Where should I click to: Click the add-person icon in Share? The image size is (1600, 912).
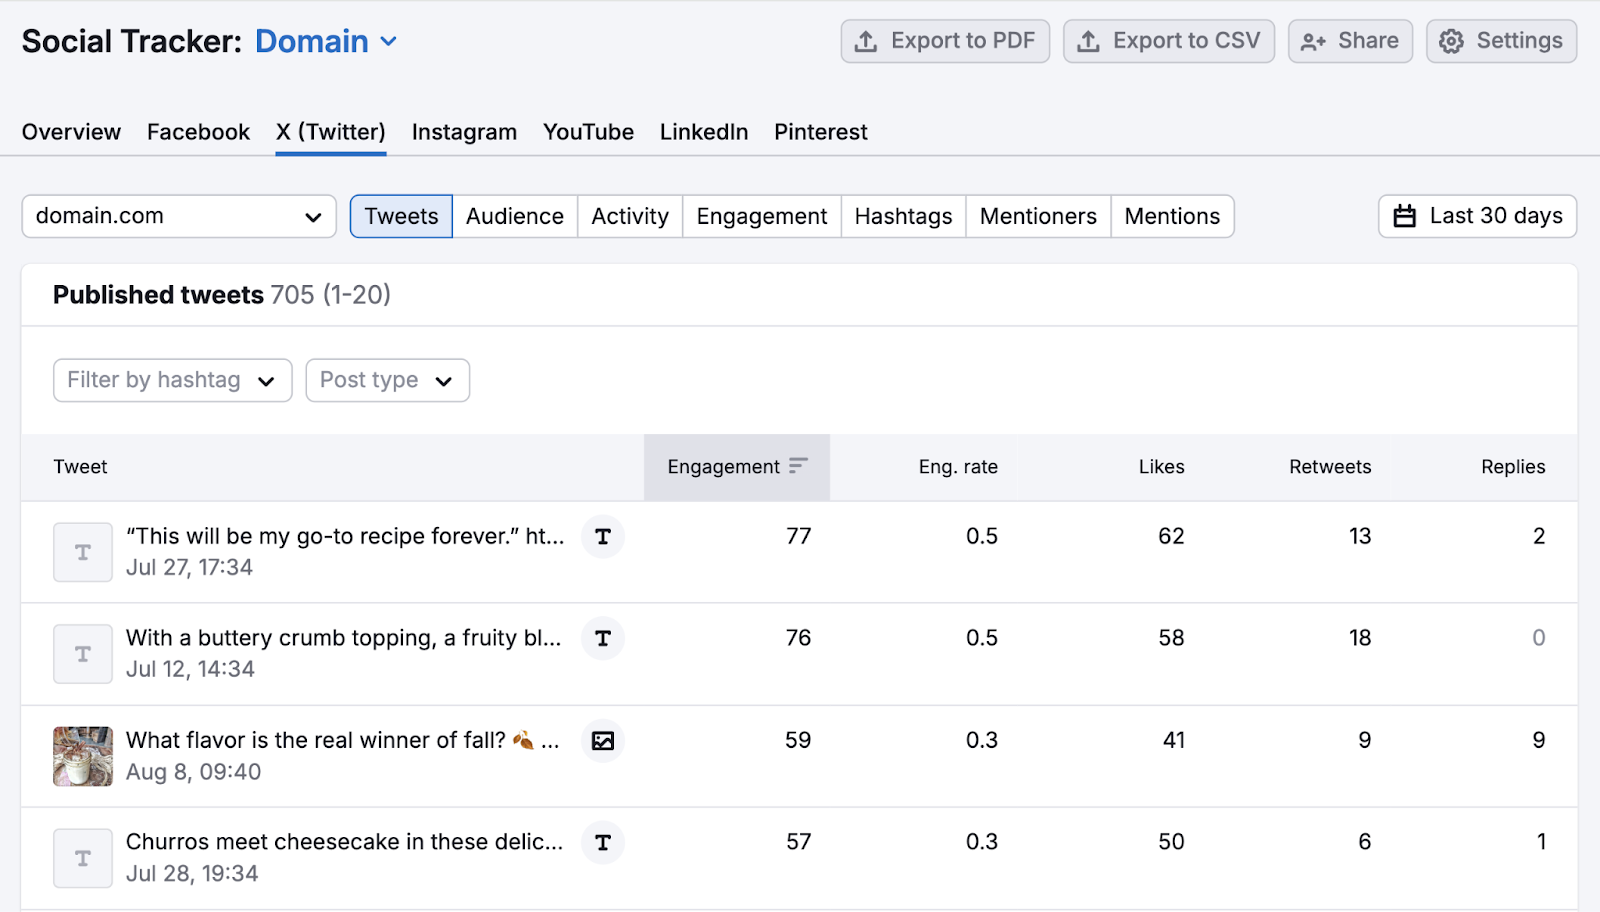click(x=1313, y=42)
